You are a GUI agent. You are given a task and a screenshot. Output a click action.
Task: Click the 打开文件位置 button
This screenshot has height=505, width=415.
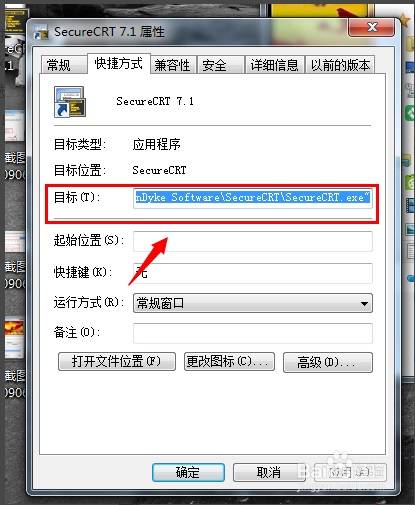(x=117, y=362)
